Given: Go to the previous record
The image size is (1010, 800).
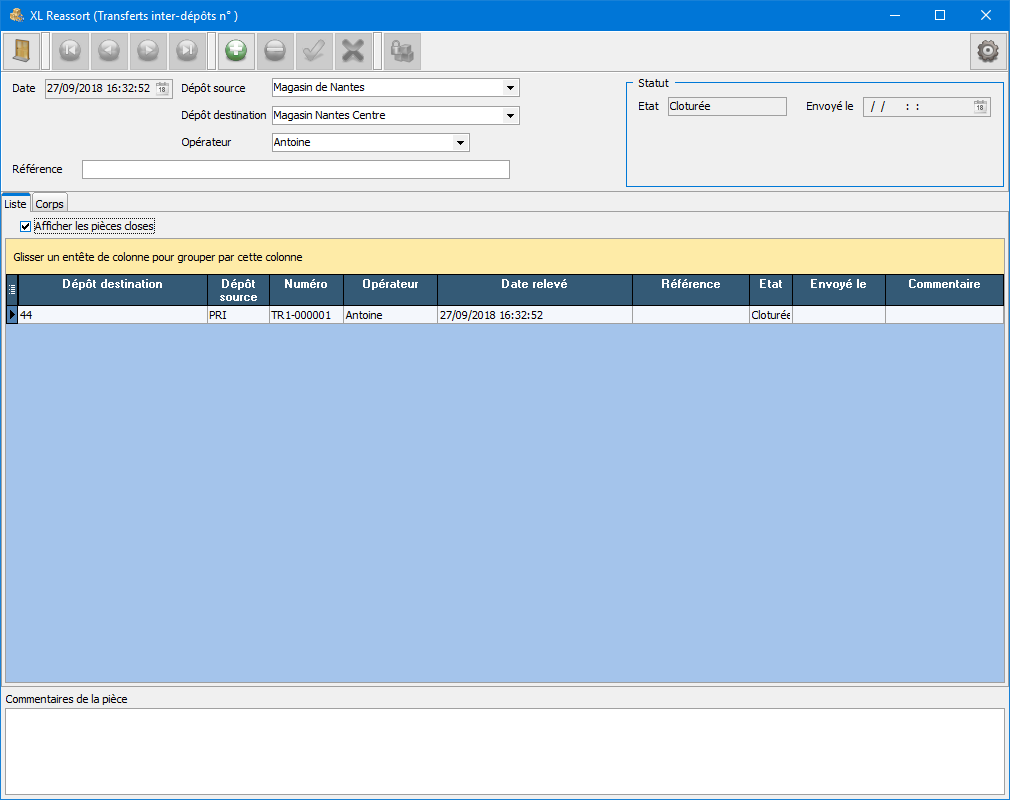Looking at the screenshot, I should pos(110,51).
